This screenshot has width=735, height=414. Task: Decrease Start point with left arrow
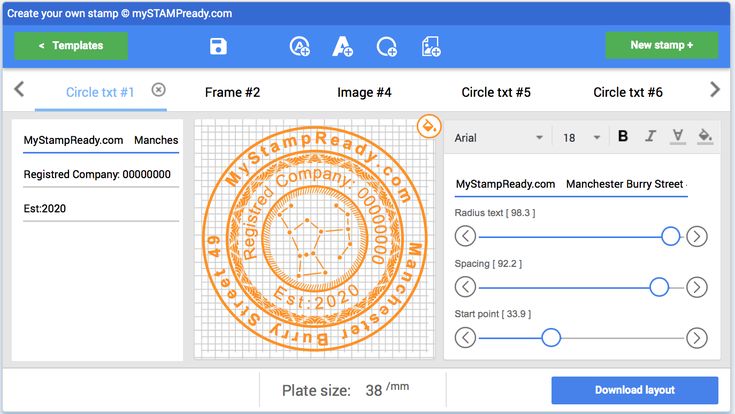[465, 338]
